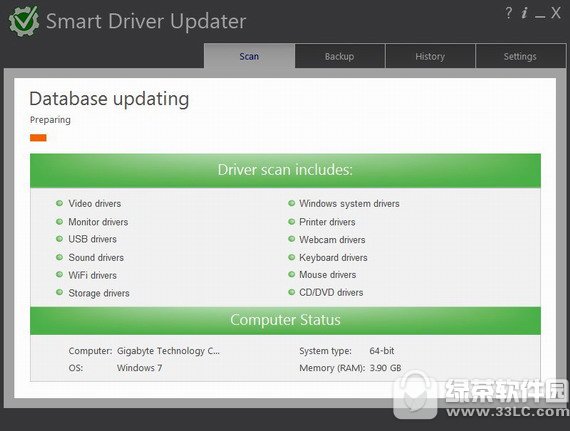Go to the Settings tab
This screenshot has width=570, height=431.
(x=520, y=56)
